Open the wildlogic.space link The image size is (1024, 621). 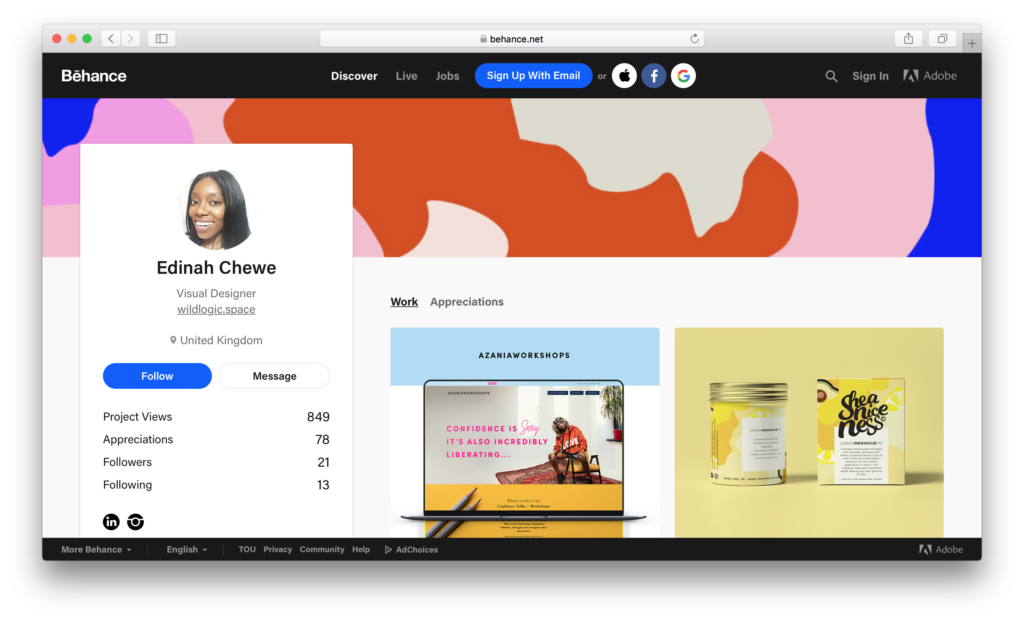tap(216, 310)
